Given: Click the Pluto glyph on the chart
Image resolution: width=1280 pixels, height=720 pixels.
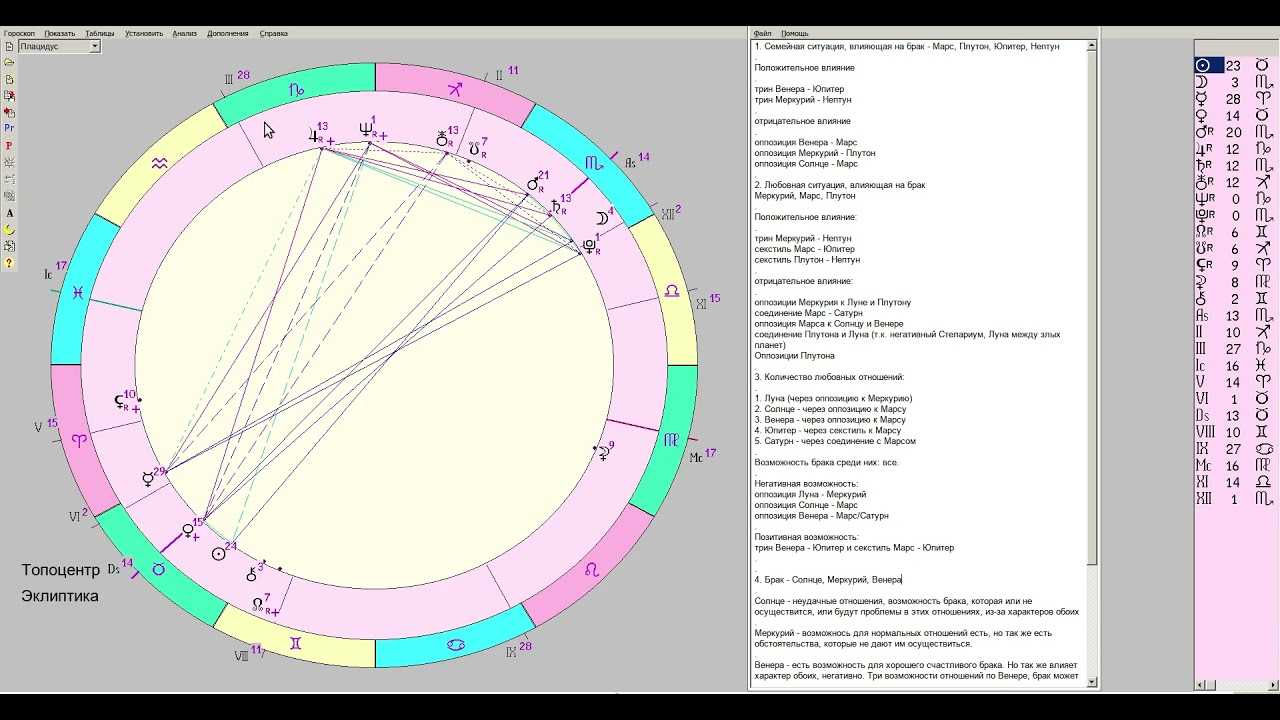Looking at the screenshot, I should point(590,245).
